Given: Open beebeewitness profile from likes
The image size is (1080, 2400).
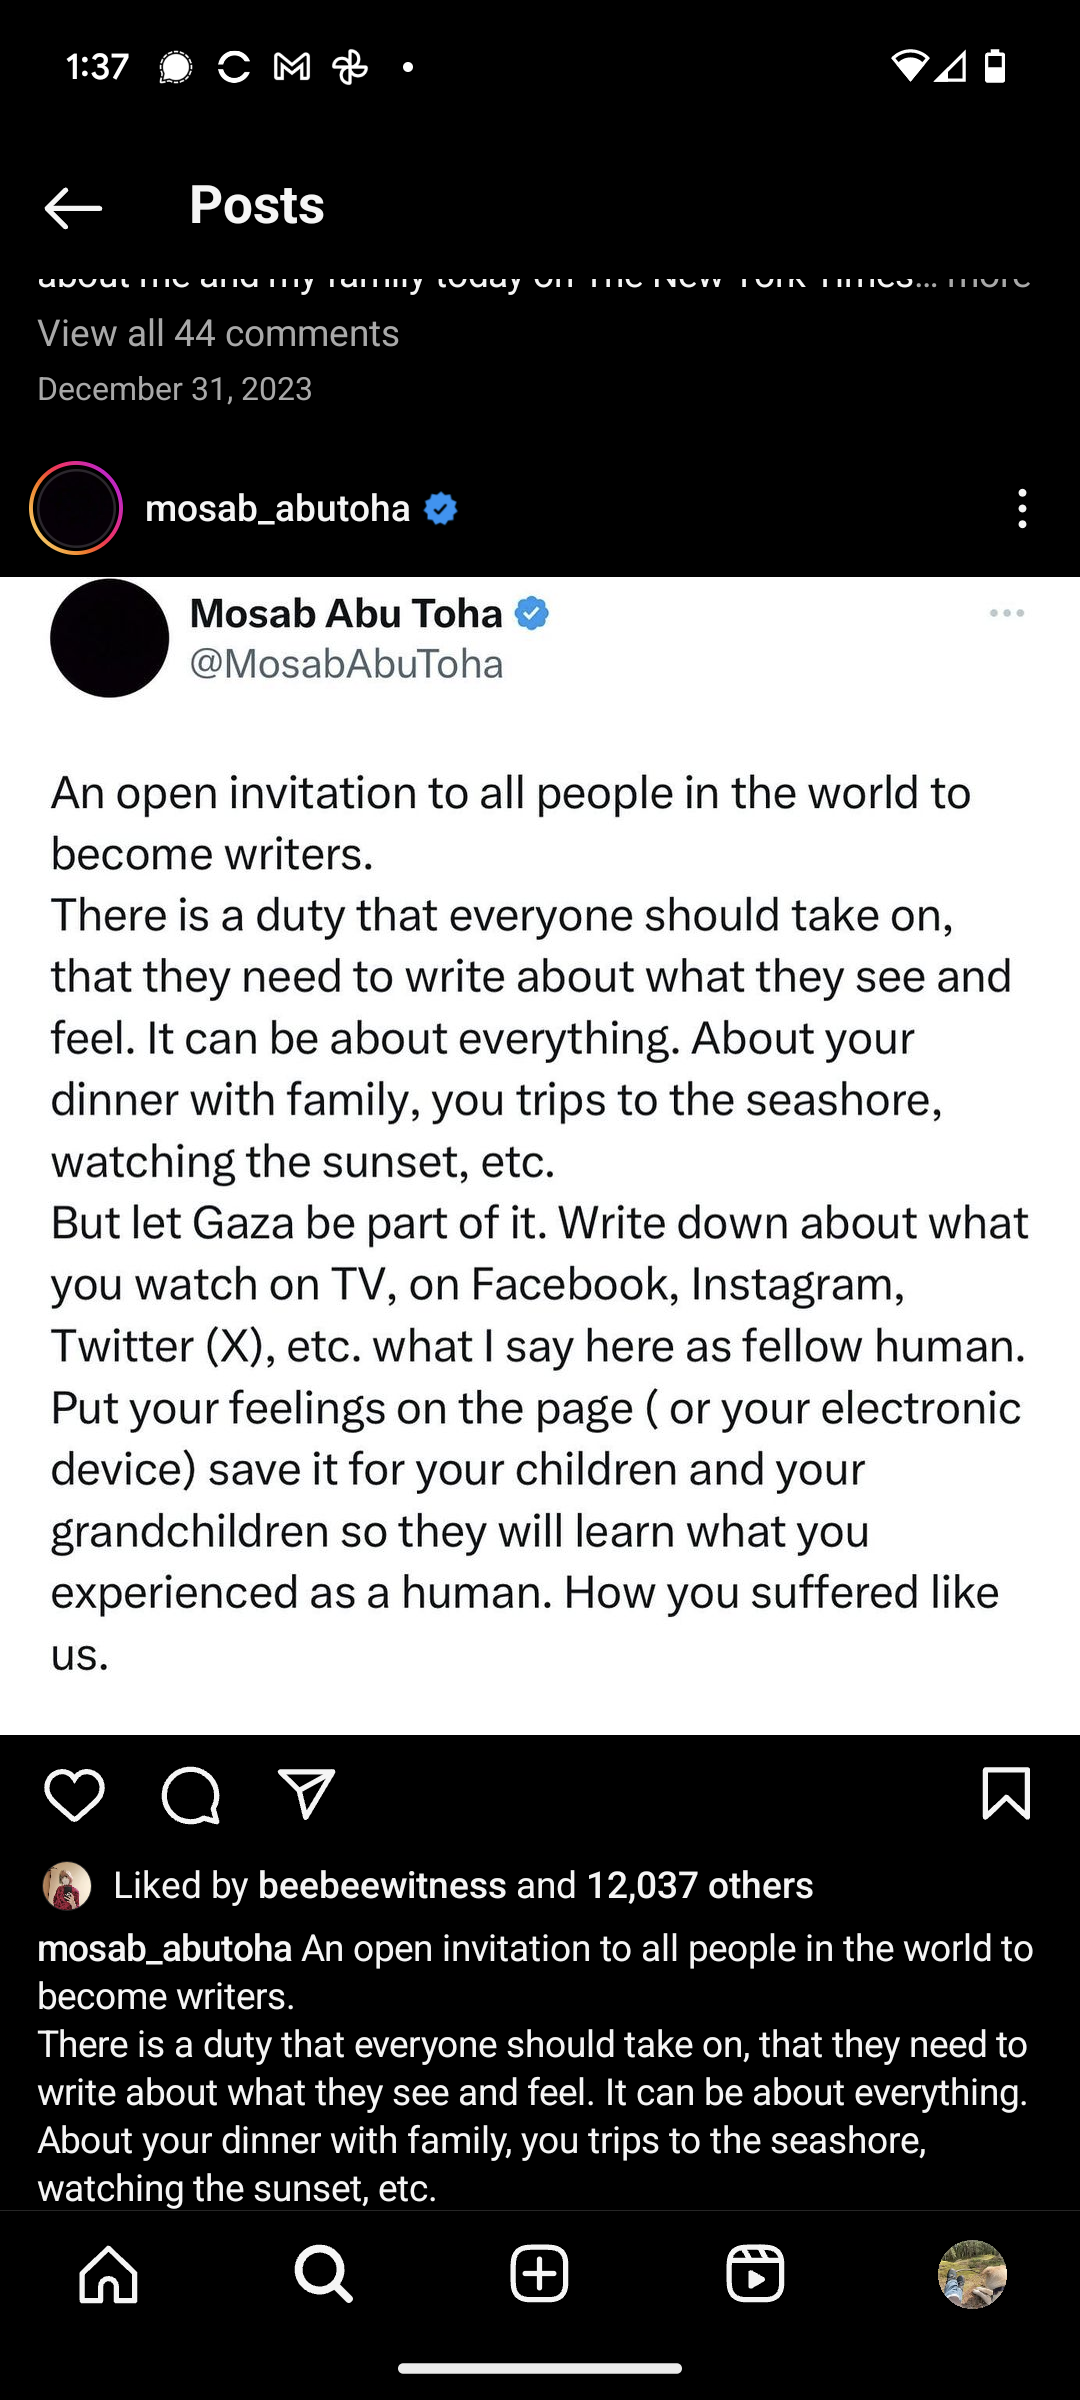Looking at the screenshot, I should (x=382, y=1885).
